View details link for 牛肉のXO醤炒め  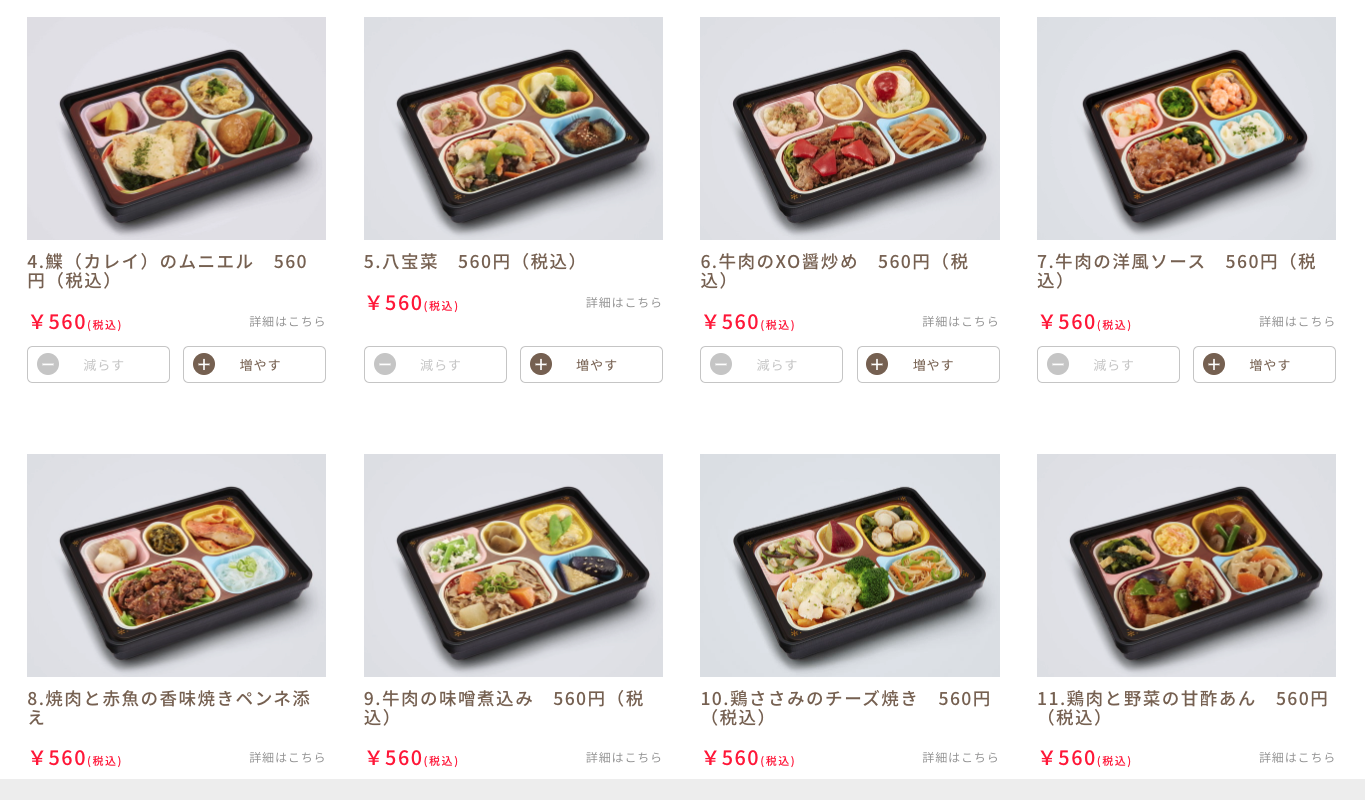(x=961, y=321)
